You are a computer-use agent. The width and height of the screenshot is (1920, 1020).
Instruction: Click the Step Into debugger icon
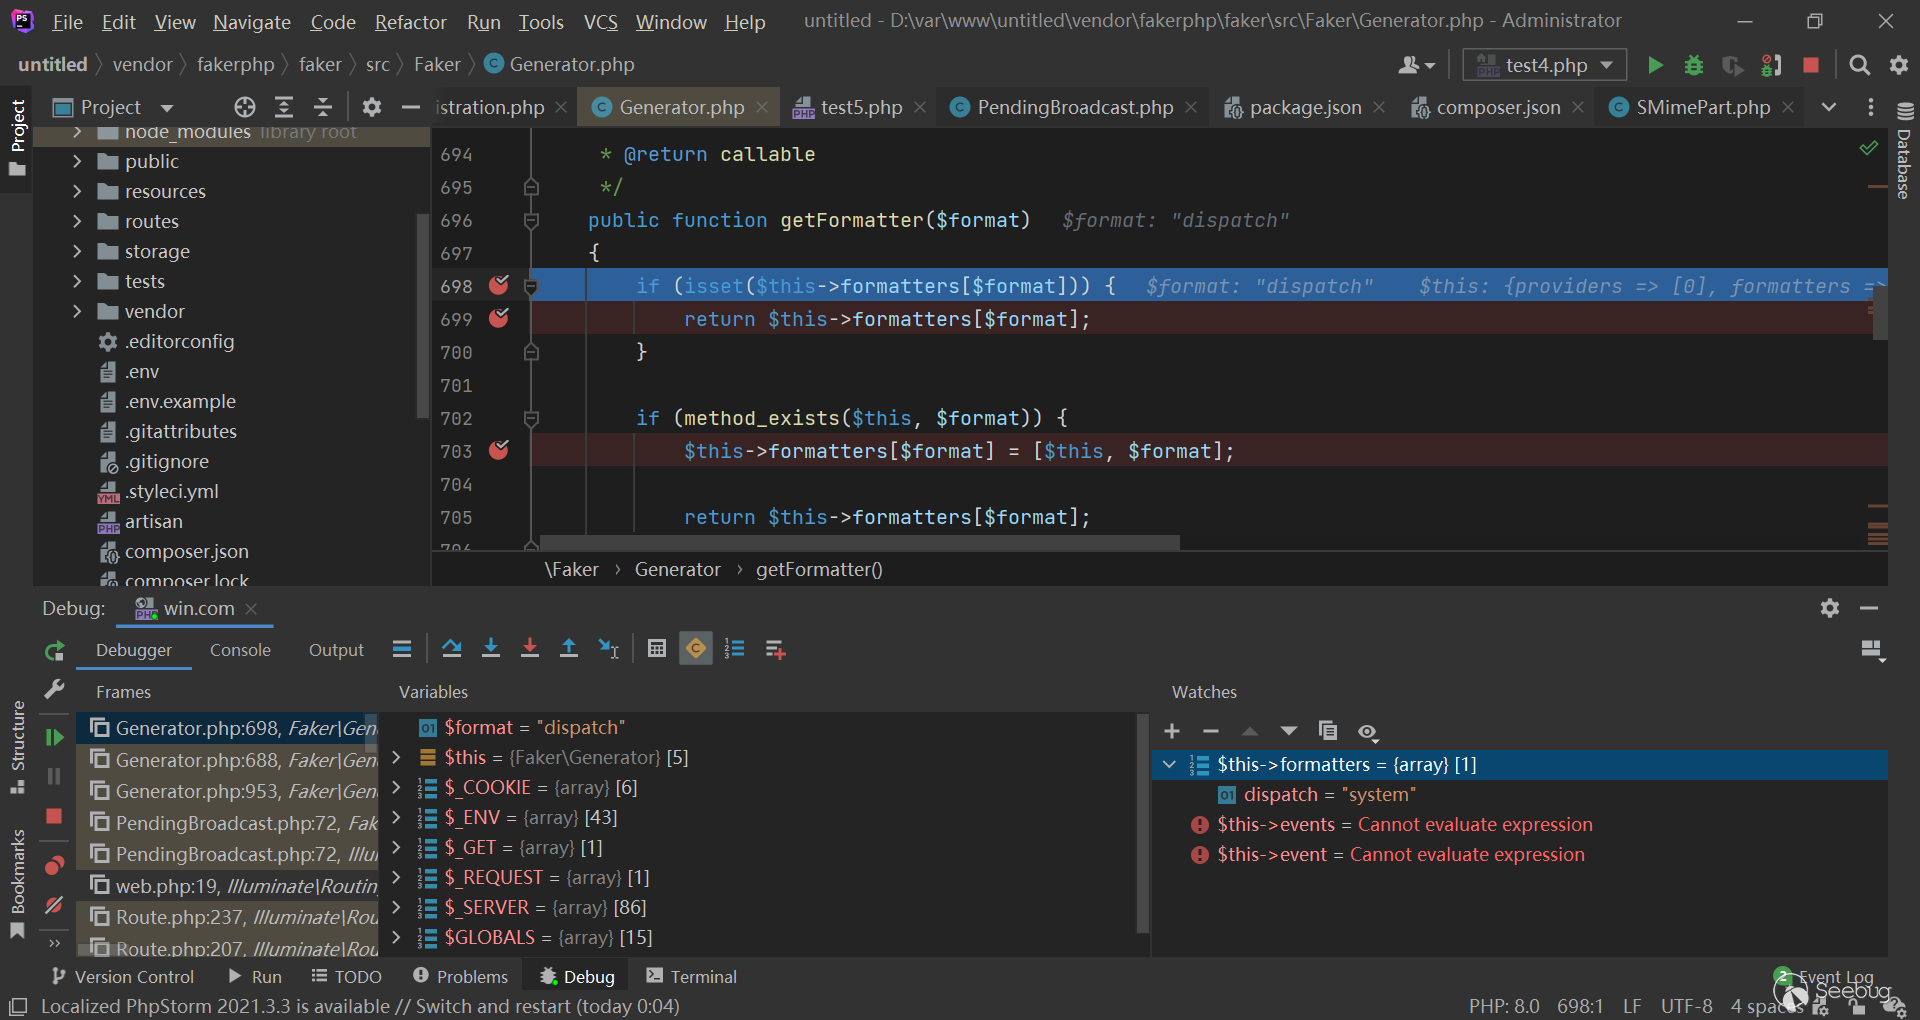tap(490, 649)
